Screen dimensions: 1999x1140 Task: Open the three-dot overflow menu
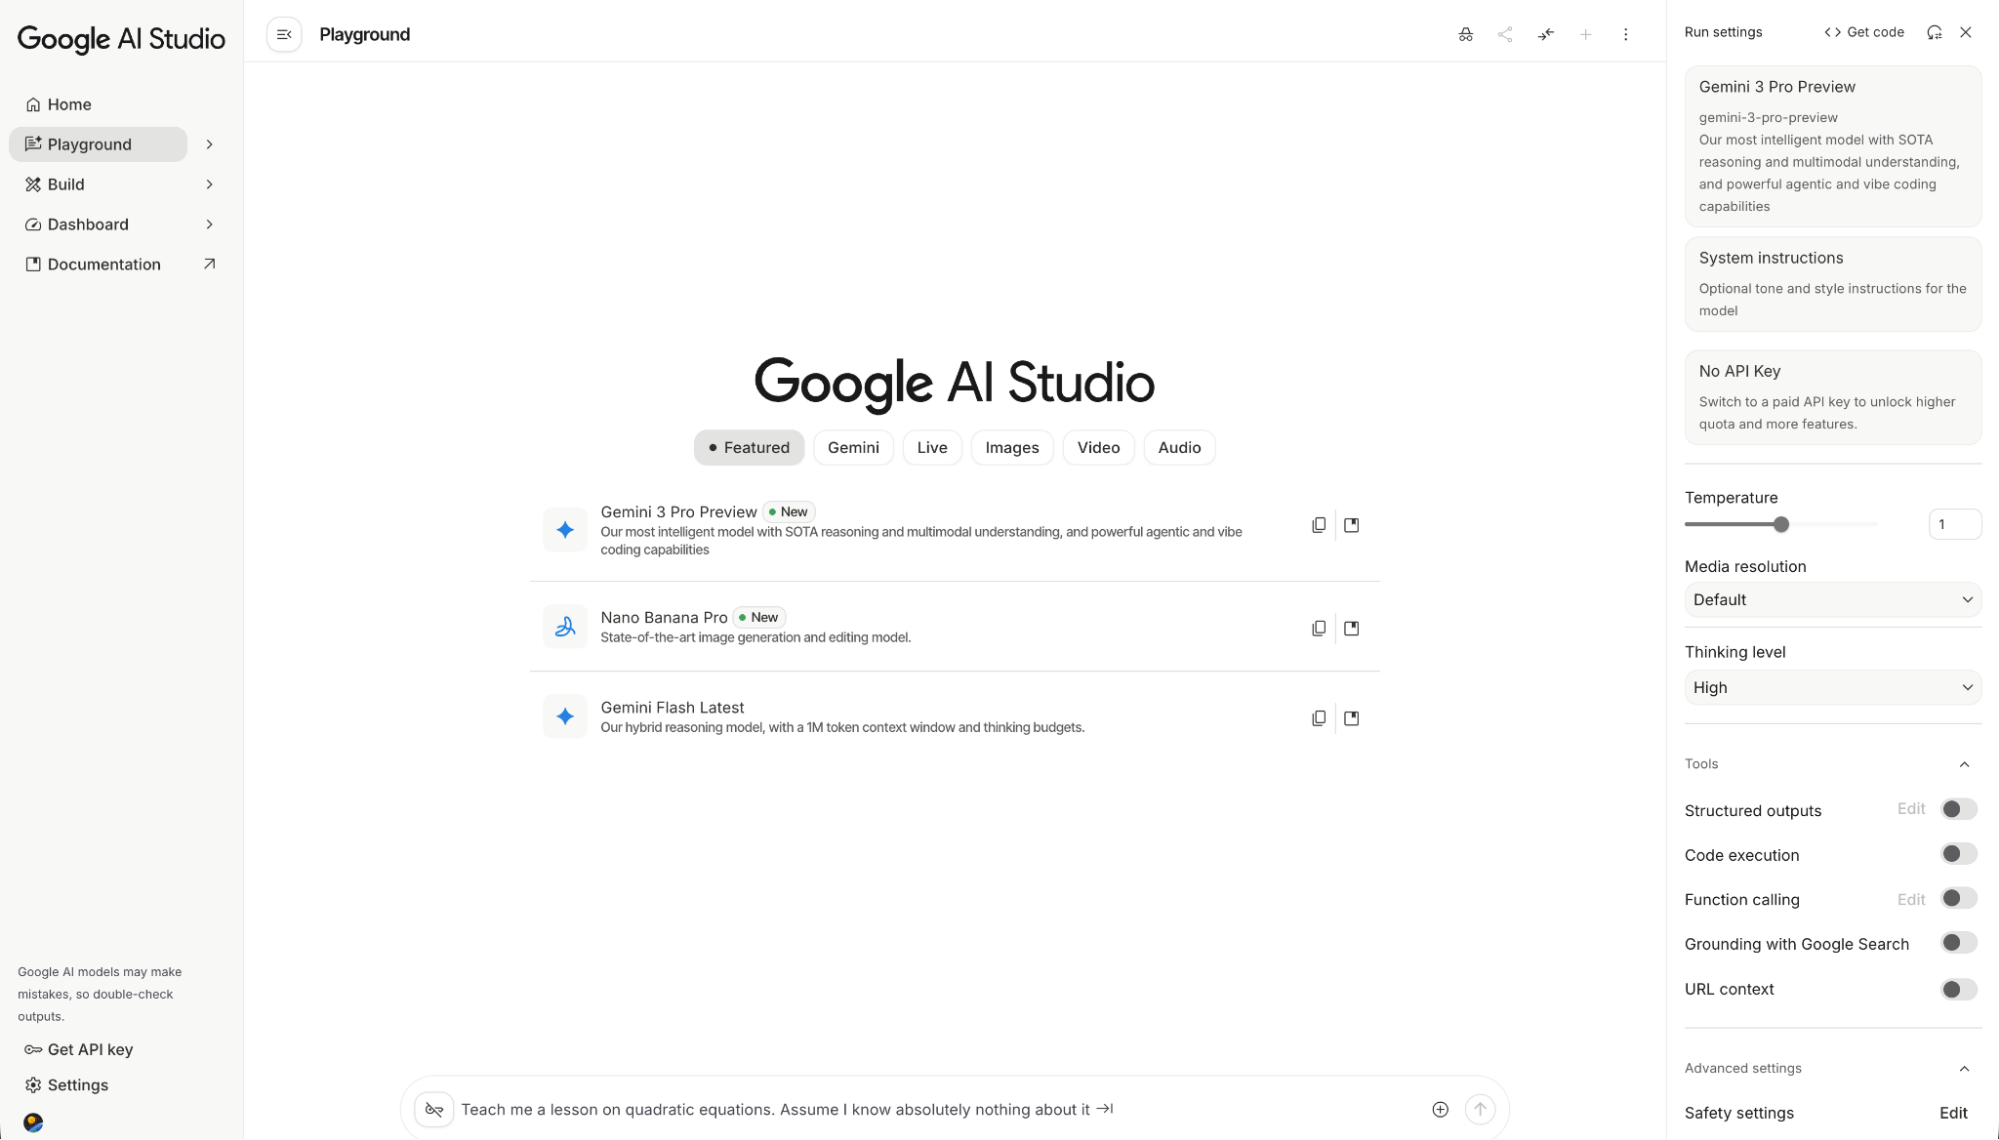1625,34
